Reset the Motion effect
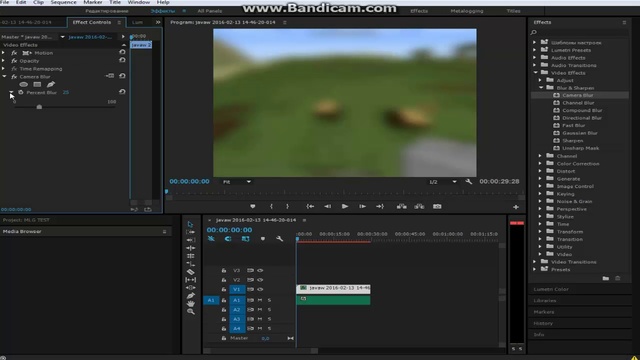Viewport: 640px width, 360px height. pyautogui.click(x=122, y=52)
